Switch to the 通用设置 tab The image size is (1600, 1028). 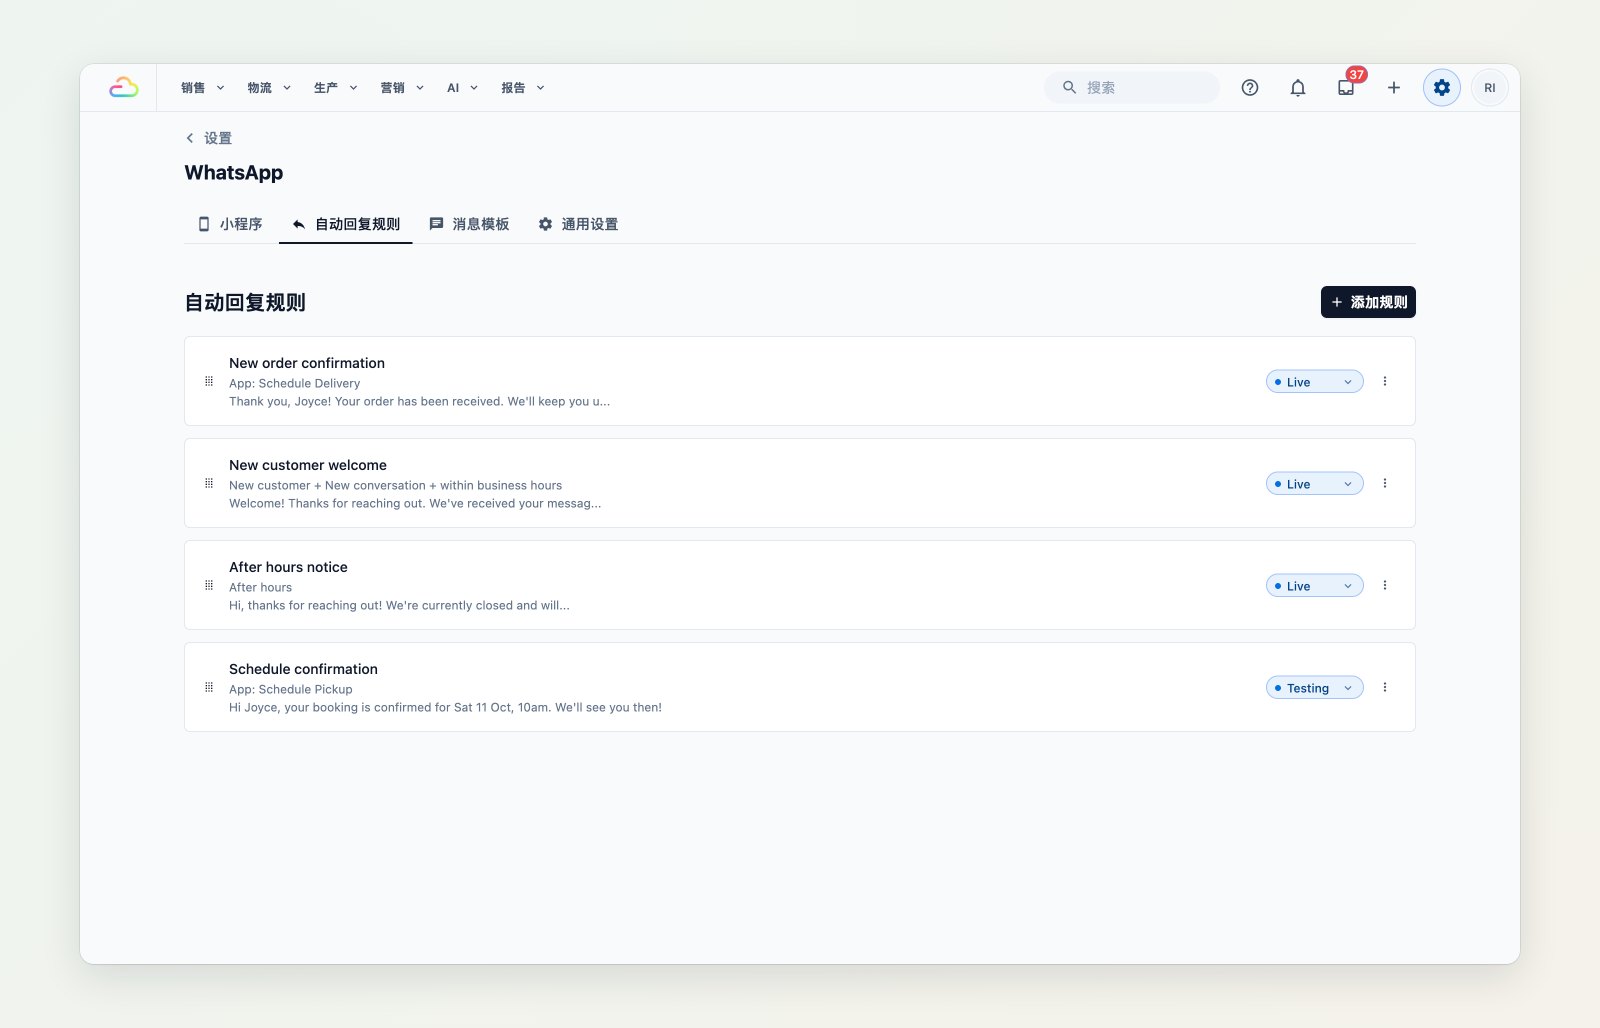pyautogui.click(x=578, y=224)
